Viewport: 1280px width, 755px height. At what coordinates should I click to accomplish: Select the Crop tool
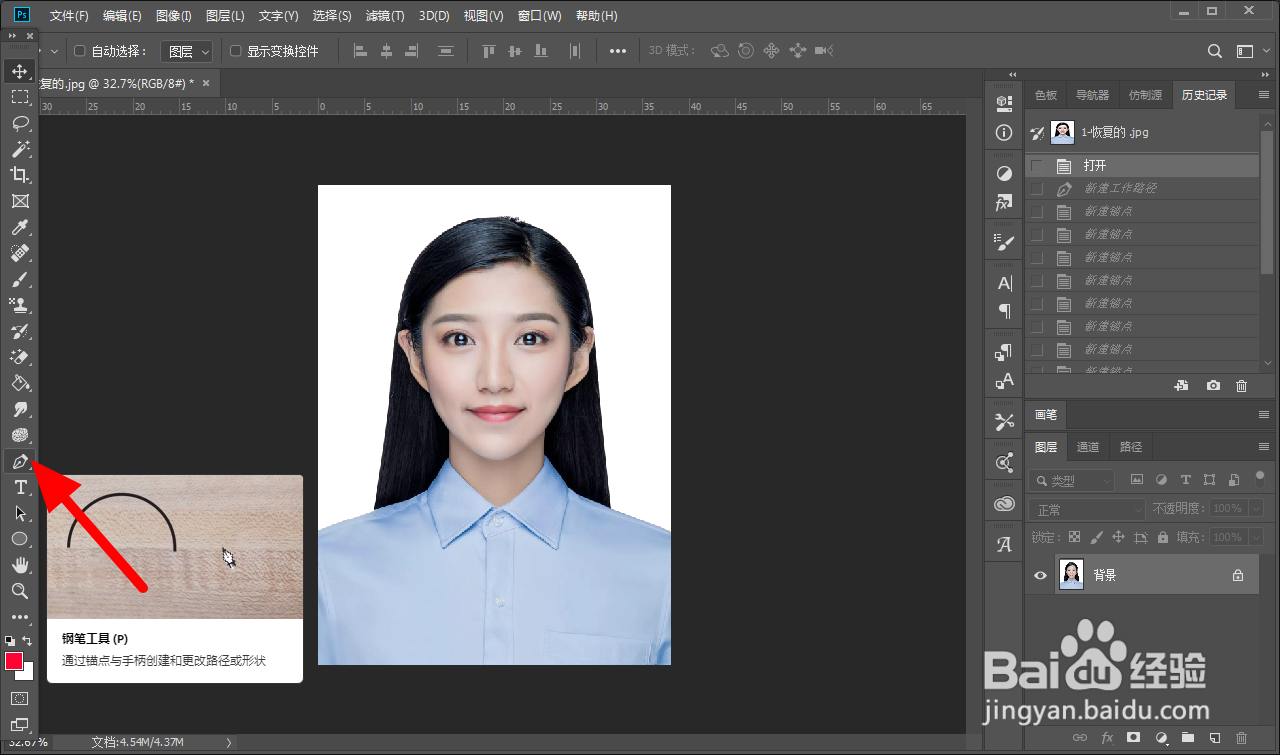coord(19,175)
